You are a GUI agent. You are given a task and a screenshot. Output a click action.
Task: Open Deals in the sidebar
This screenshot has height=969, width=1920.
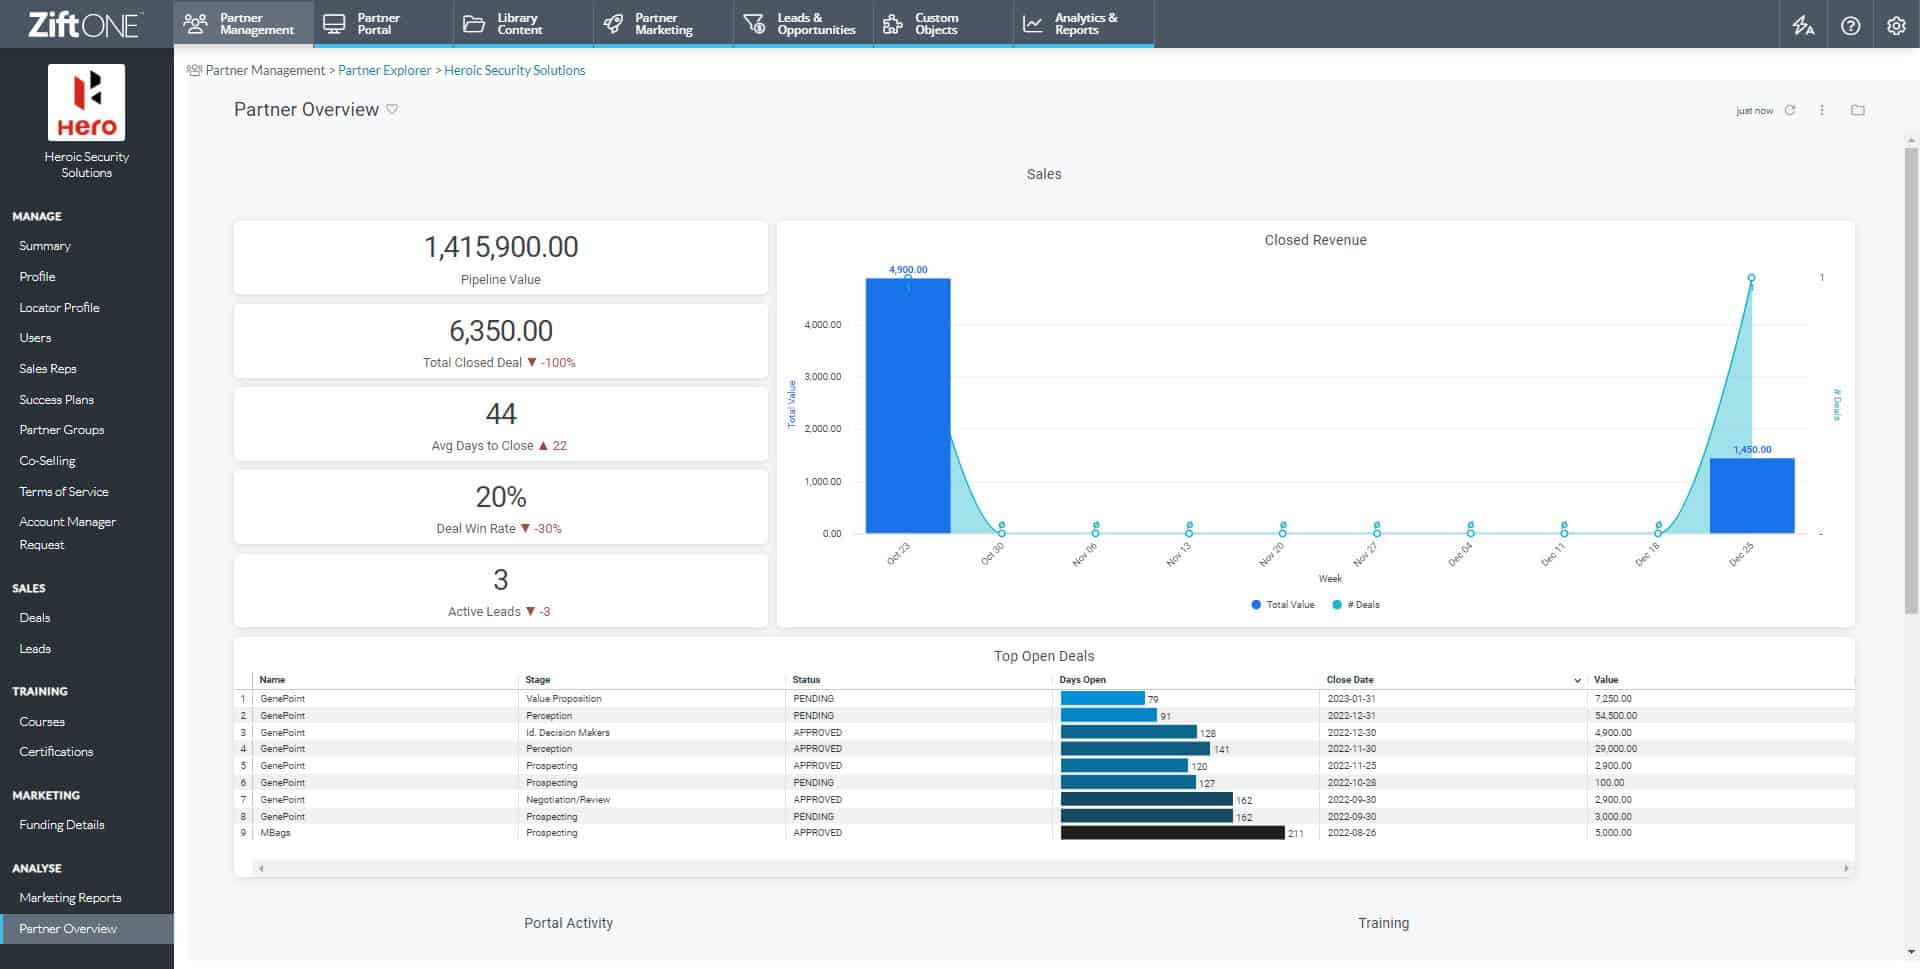(x=35, y=618)
